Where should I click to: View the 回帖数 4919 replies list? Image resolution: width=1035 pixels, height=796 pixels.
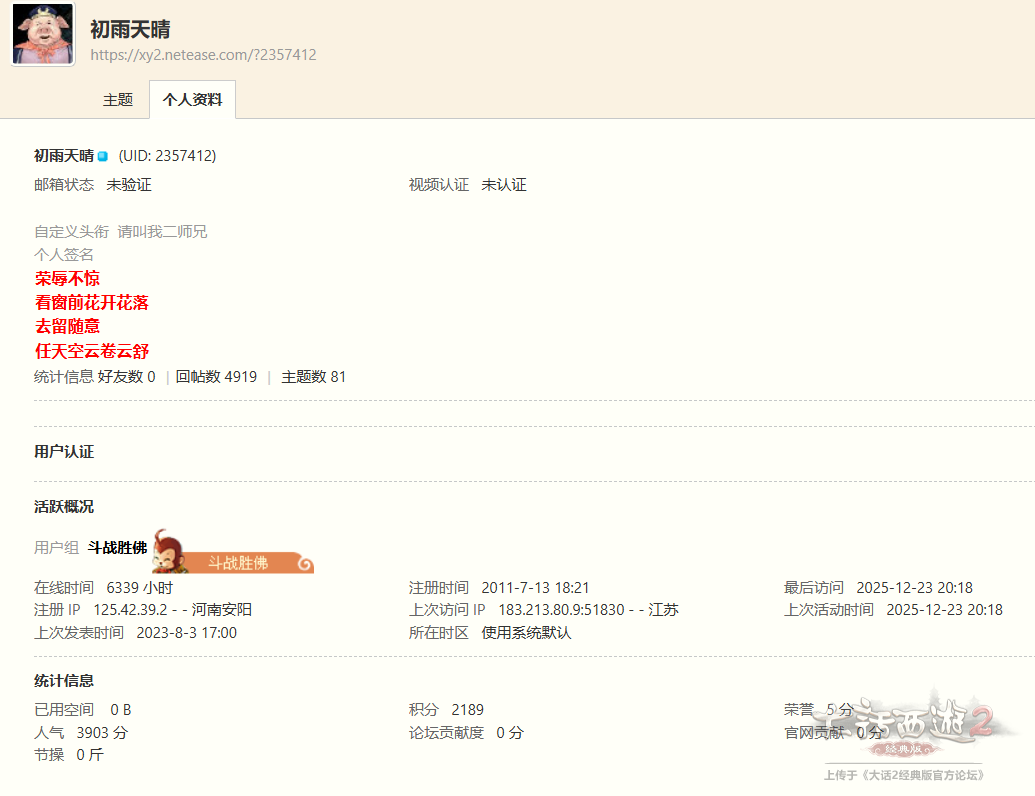point(216,377)
